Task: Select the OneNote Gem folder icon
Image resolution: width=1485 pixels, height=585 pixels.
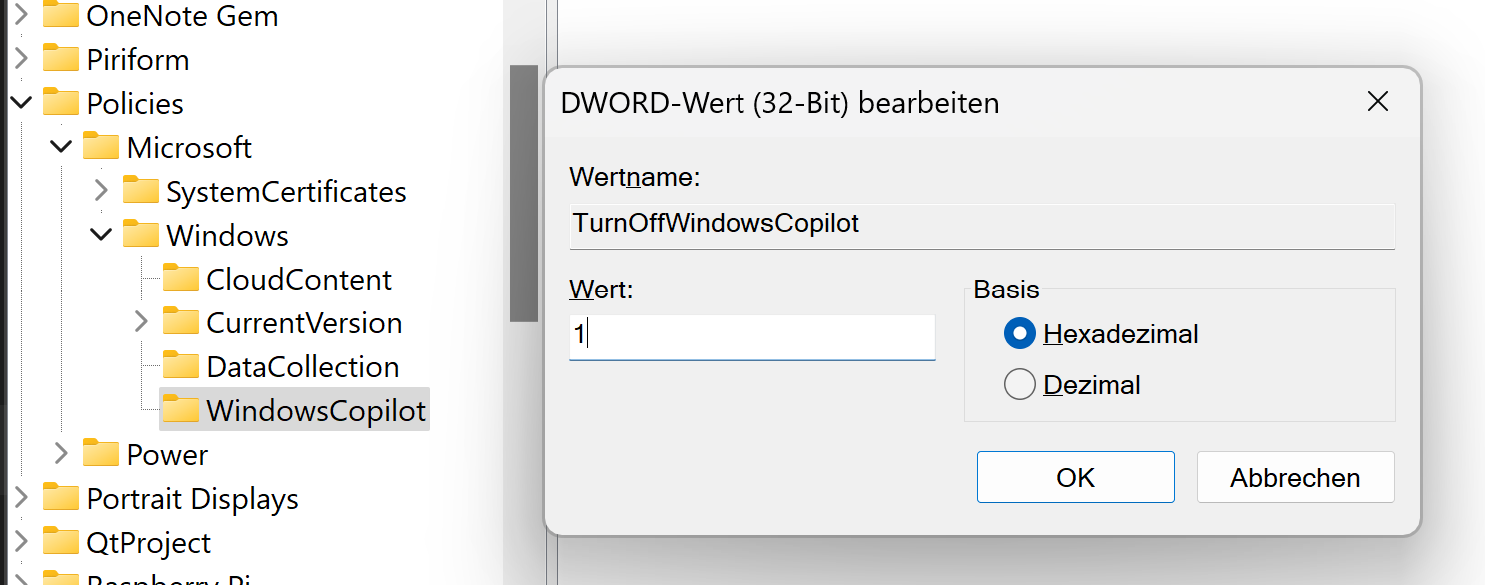Action: [60, 15]
